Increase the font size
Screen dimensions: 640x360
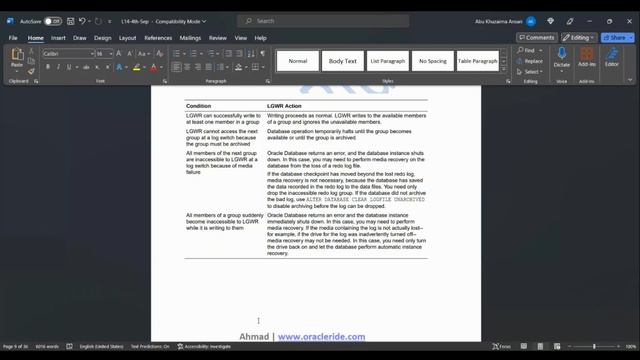(x=119, y=53)
